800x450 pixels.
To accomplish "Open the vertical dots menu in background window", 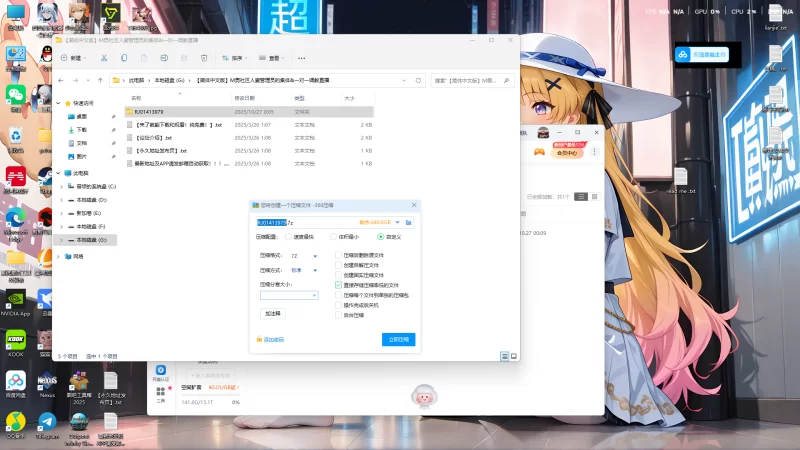I will pos(594,152).
